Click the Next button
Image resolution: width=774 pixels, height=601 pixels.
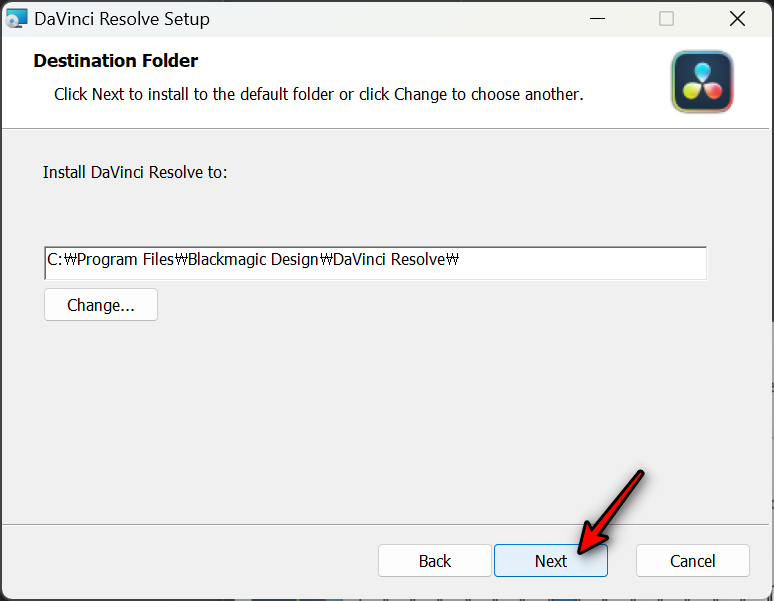[x=550, y=561]
